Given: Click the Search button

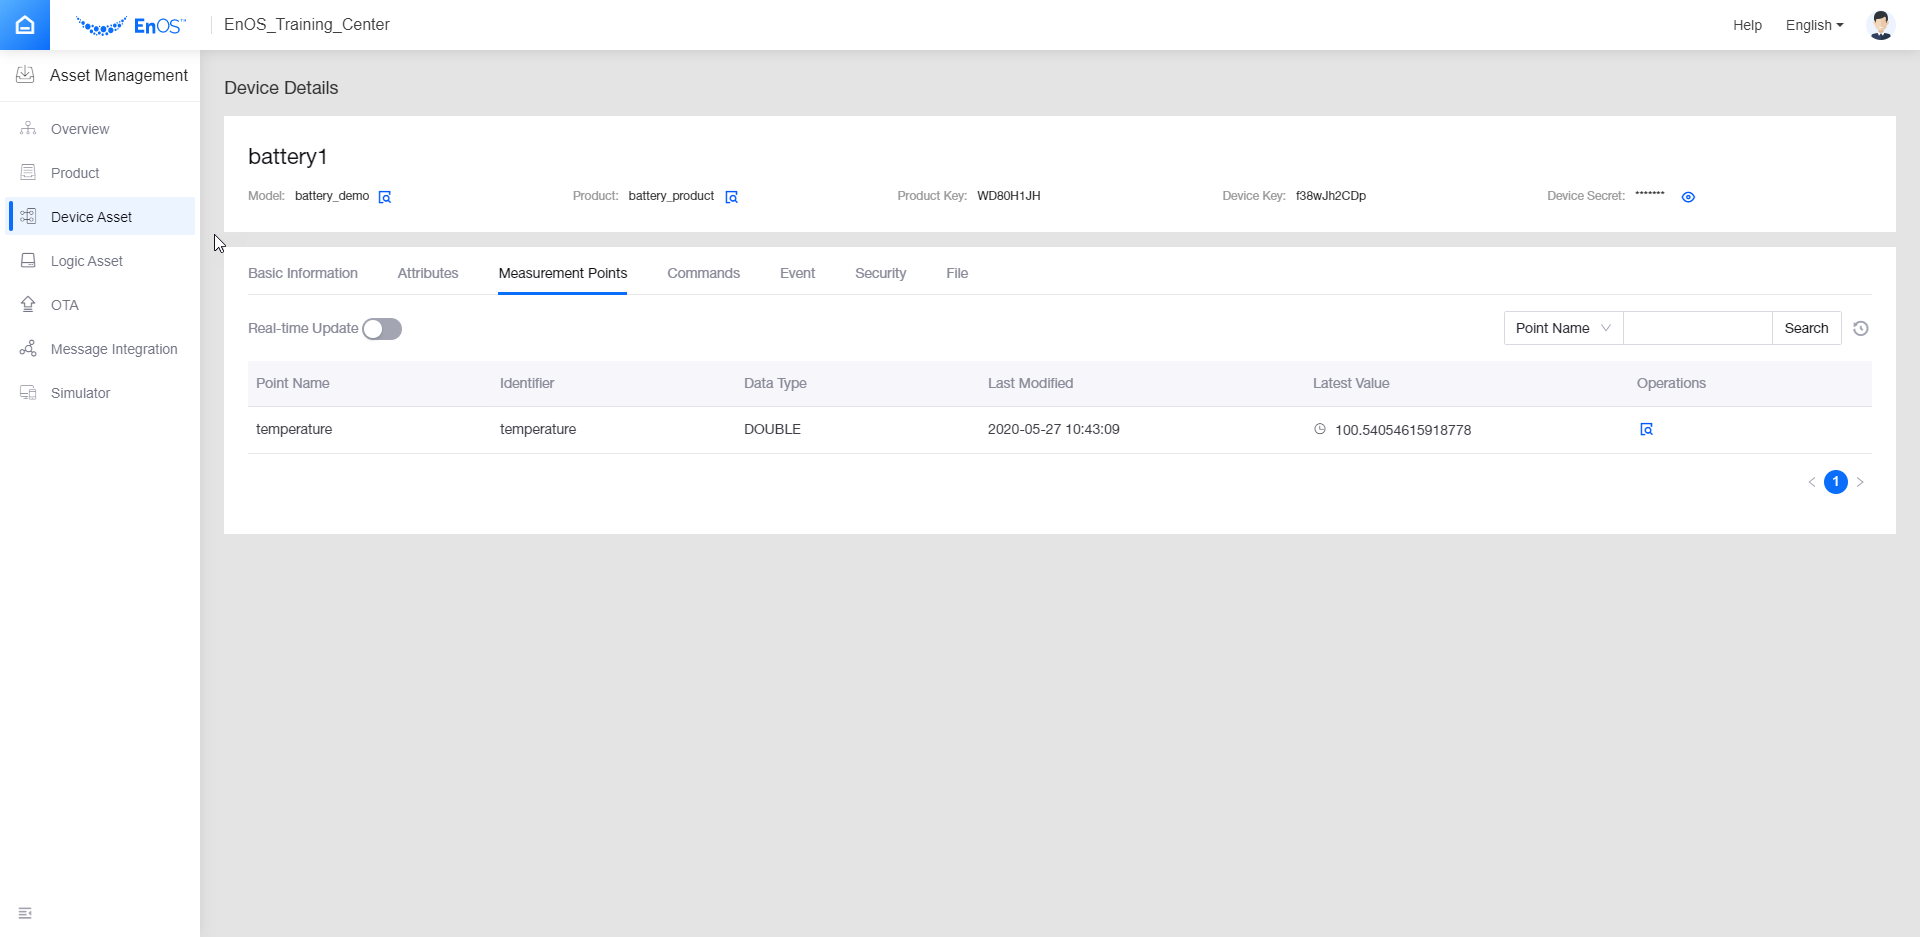Looking at the screenshot, I should coord(1807,328).
